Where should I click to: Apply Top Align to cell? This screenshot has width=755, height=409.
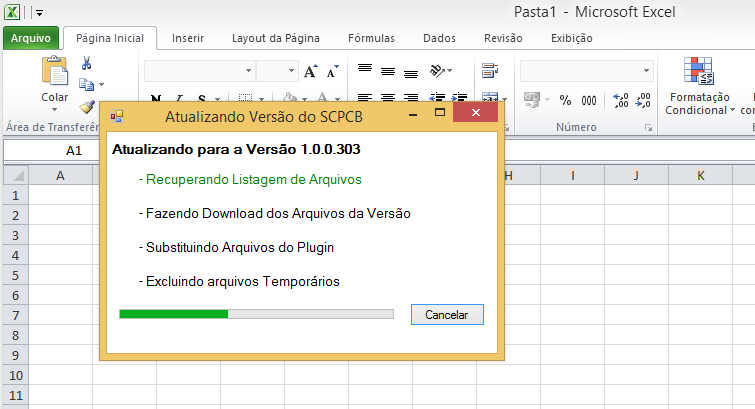point(365,70)
